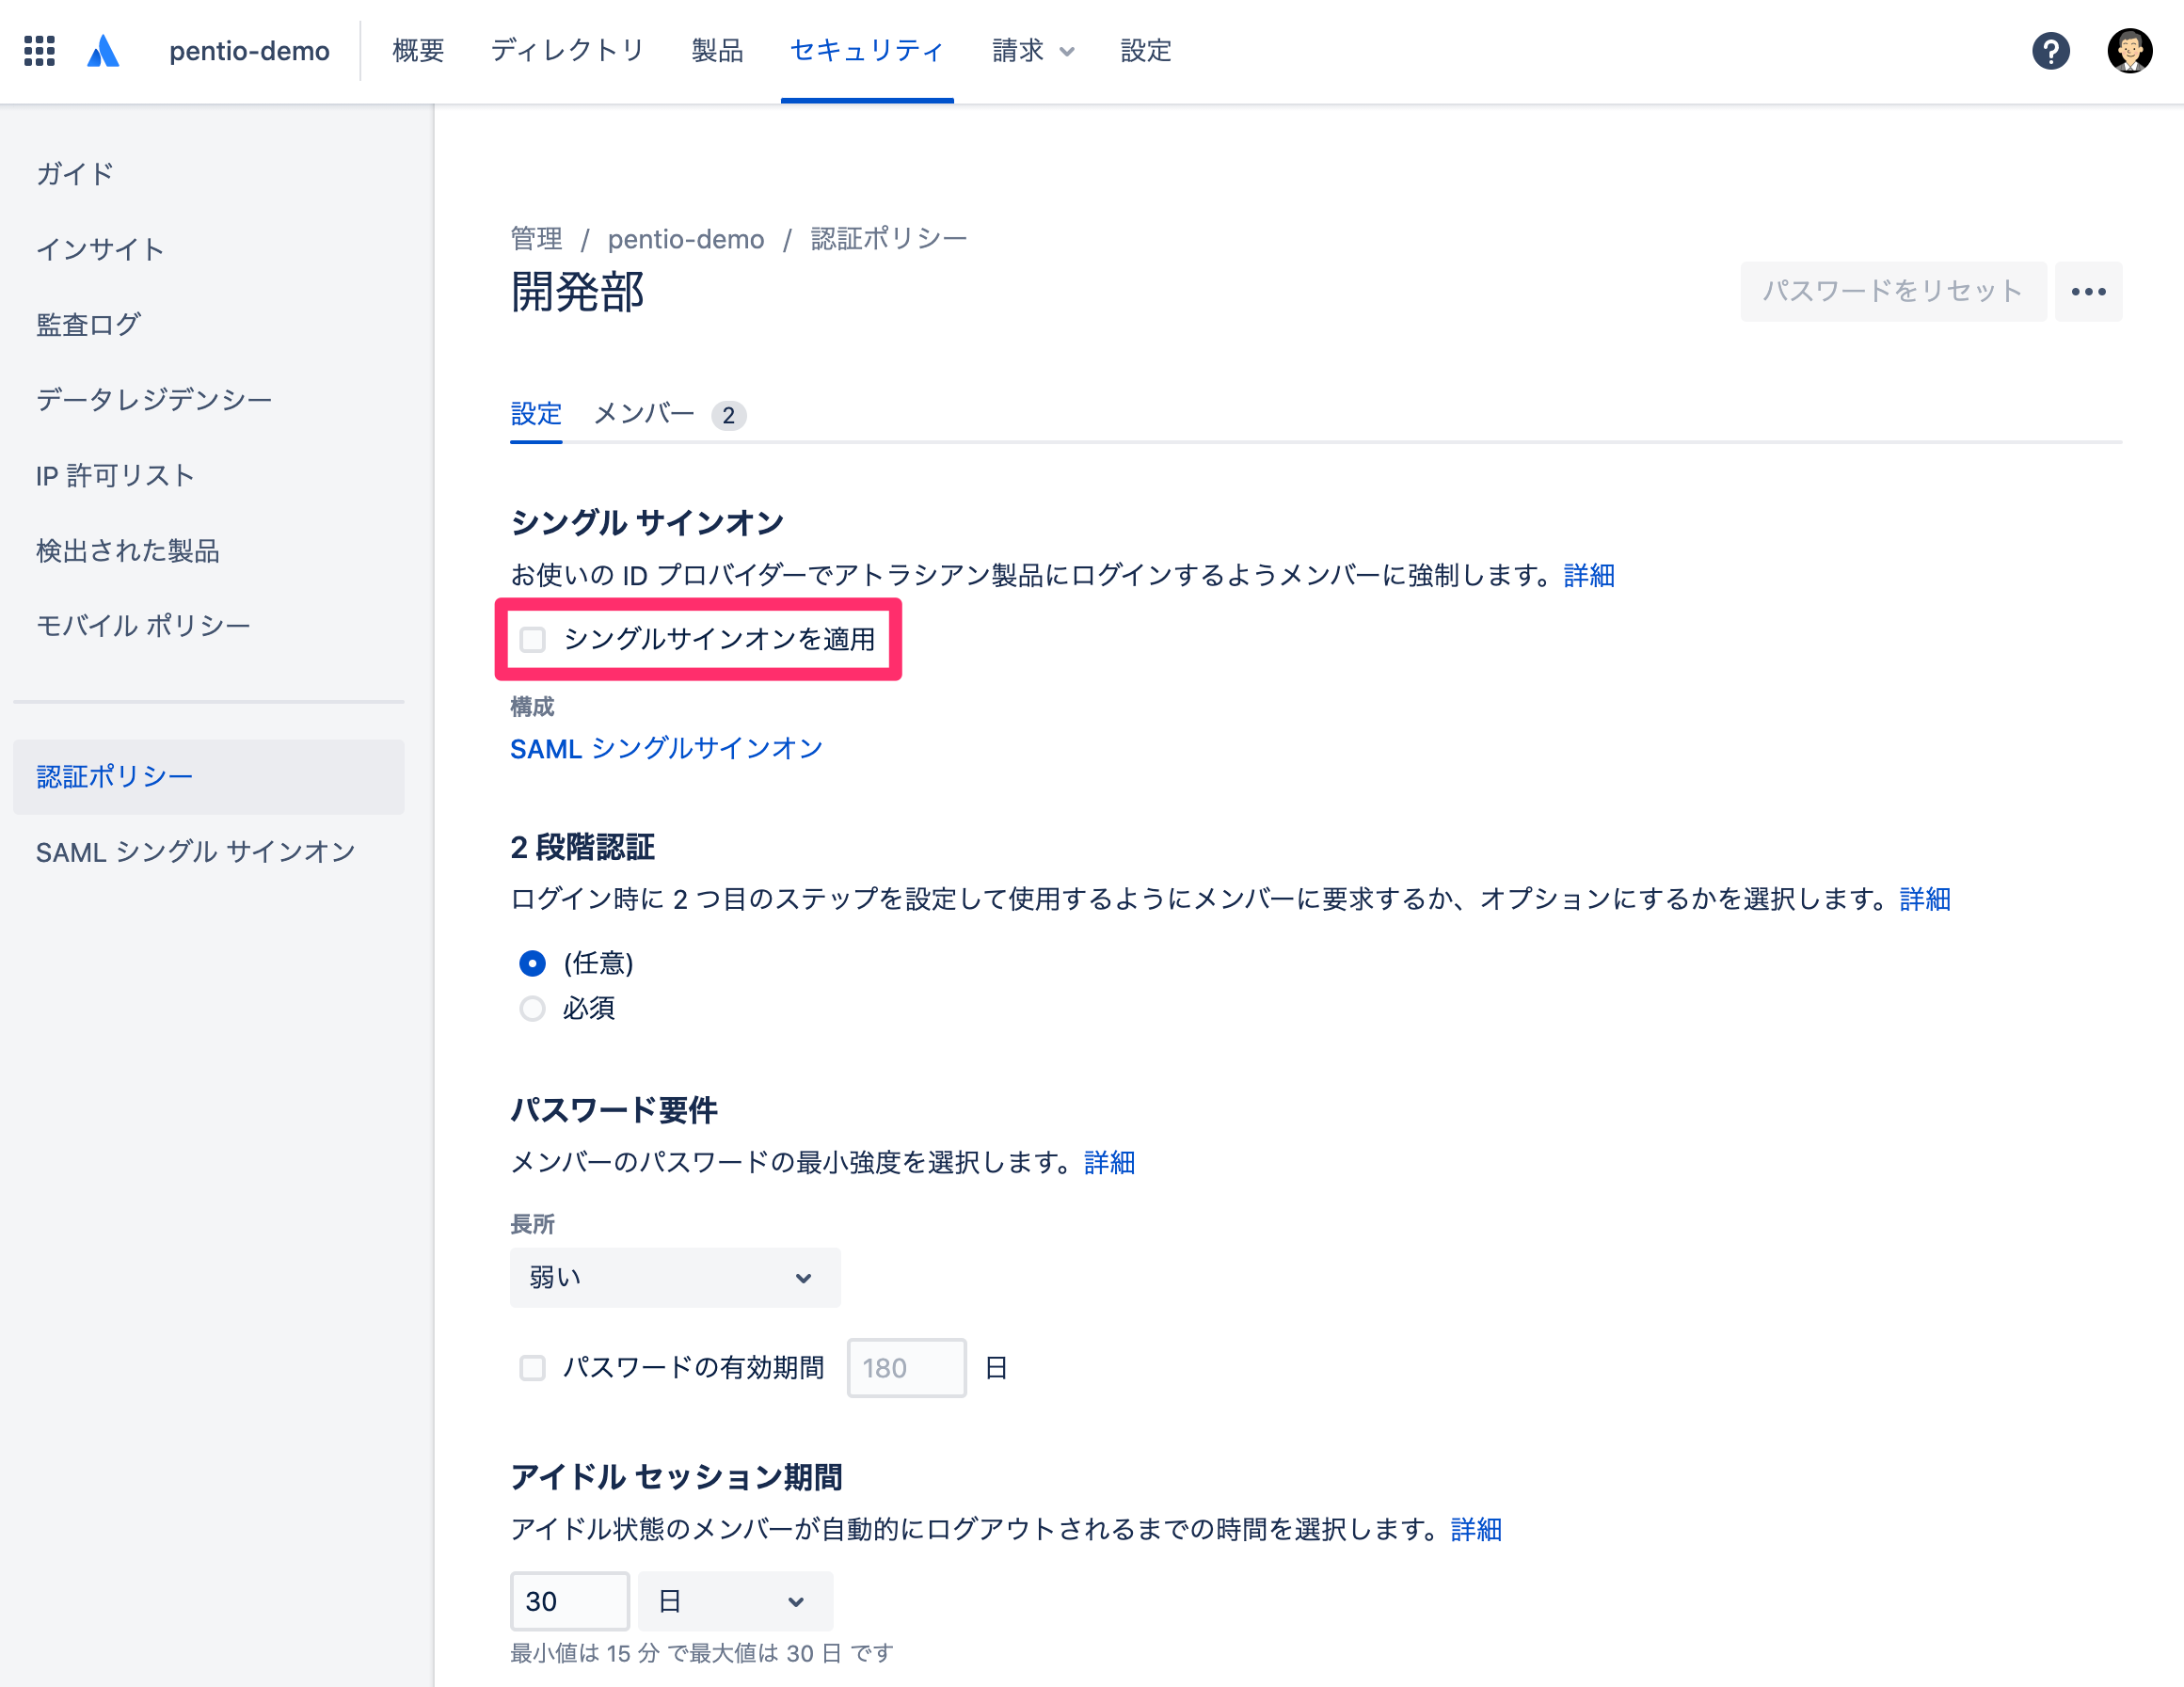Image resolution: width=2184 pixels, height=1687 pixels.
Task: Click the パスワードをリセット button
Action: point(1893,292)
